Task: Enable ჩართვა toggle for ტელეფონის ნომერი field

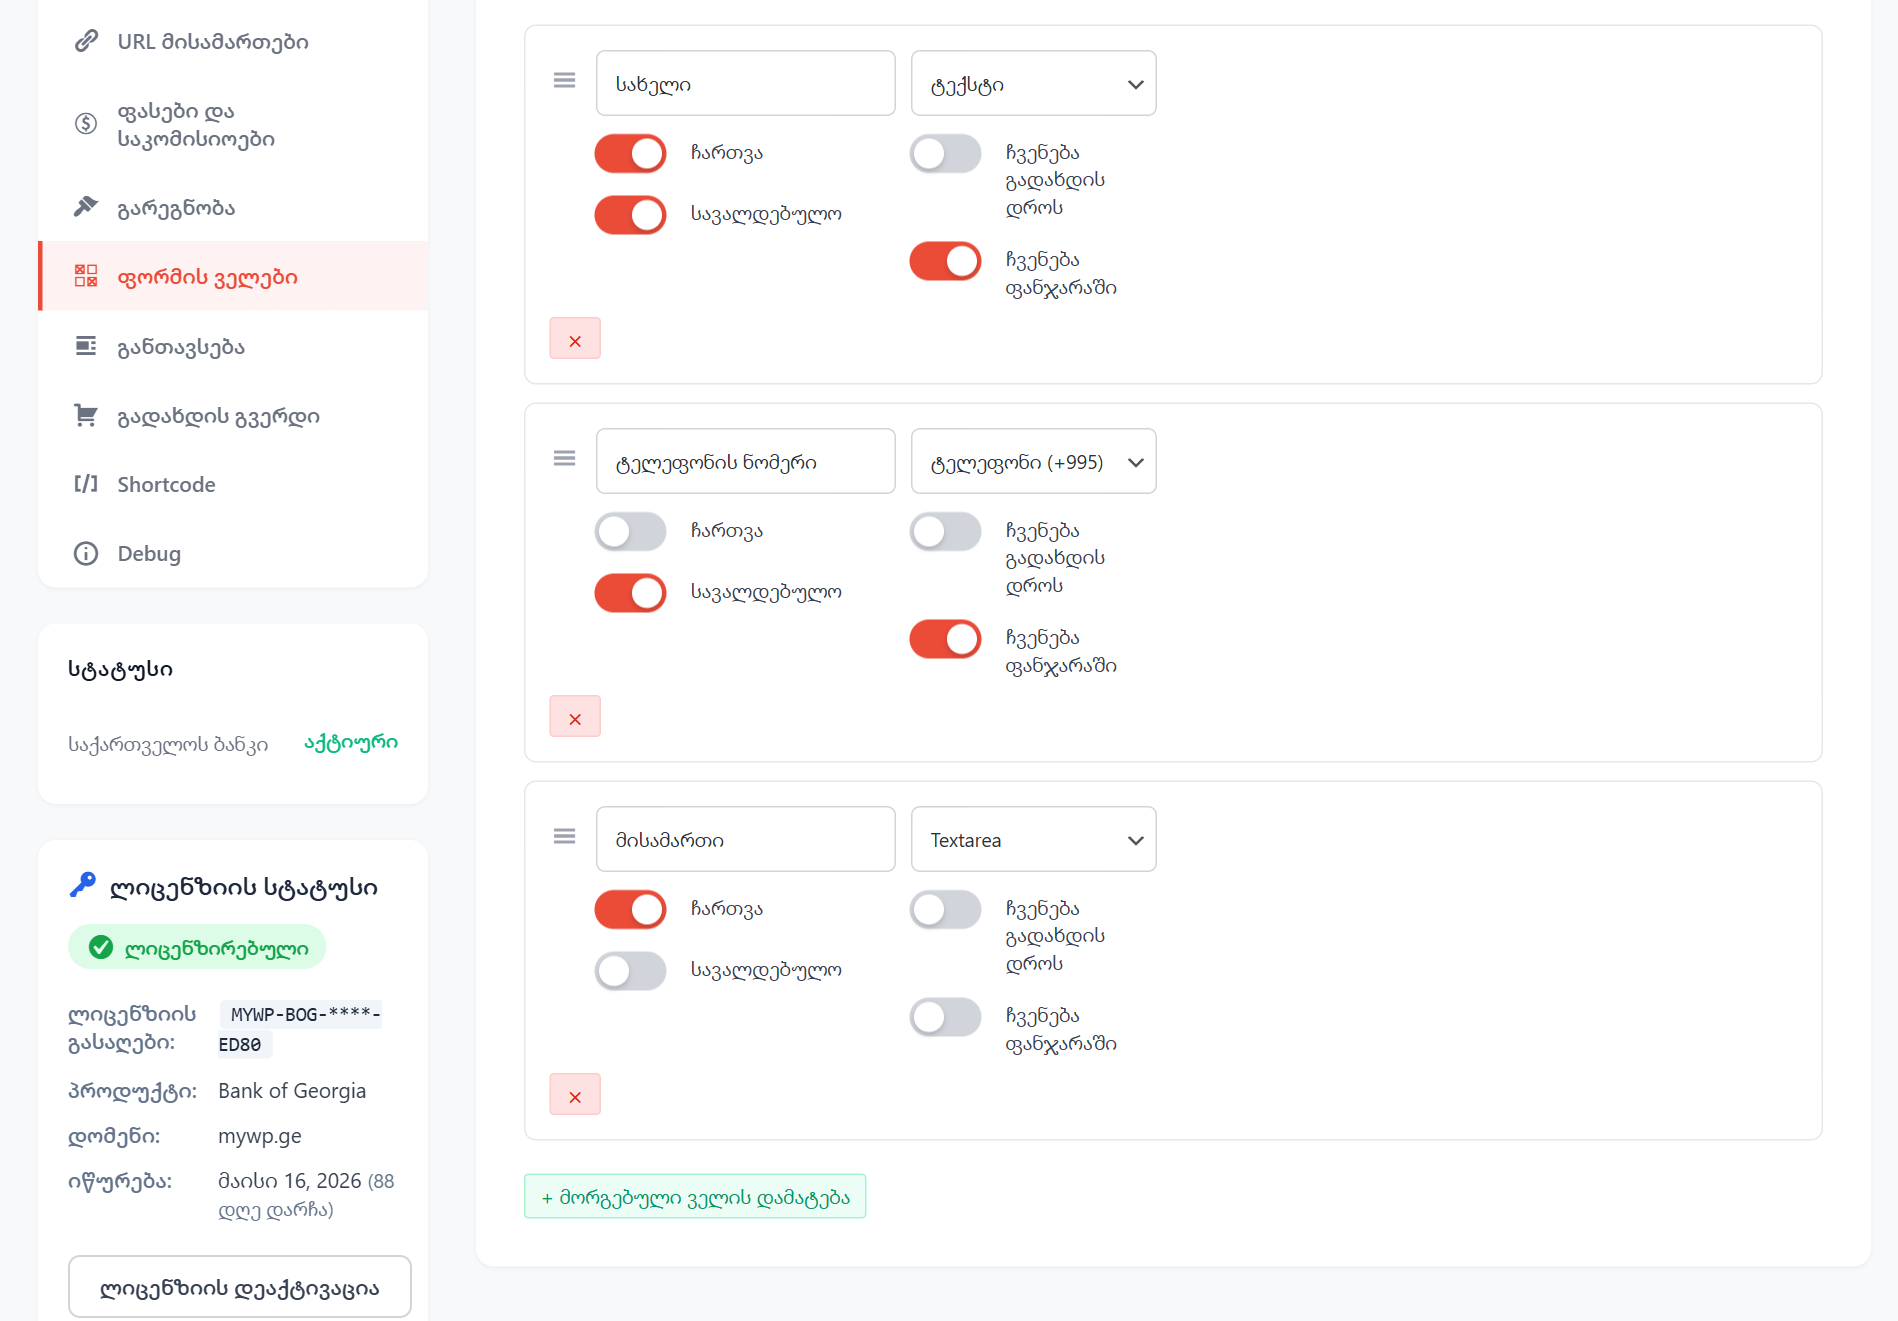Action: click(630, 532)
